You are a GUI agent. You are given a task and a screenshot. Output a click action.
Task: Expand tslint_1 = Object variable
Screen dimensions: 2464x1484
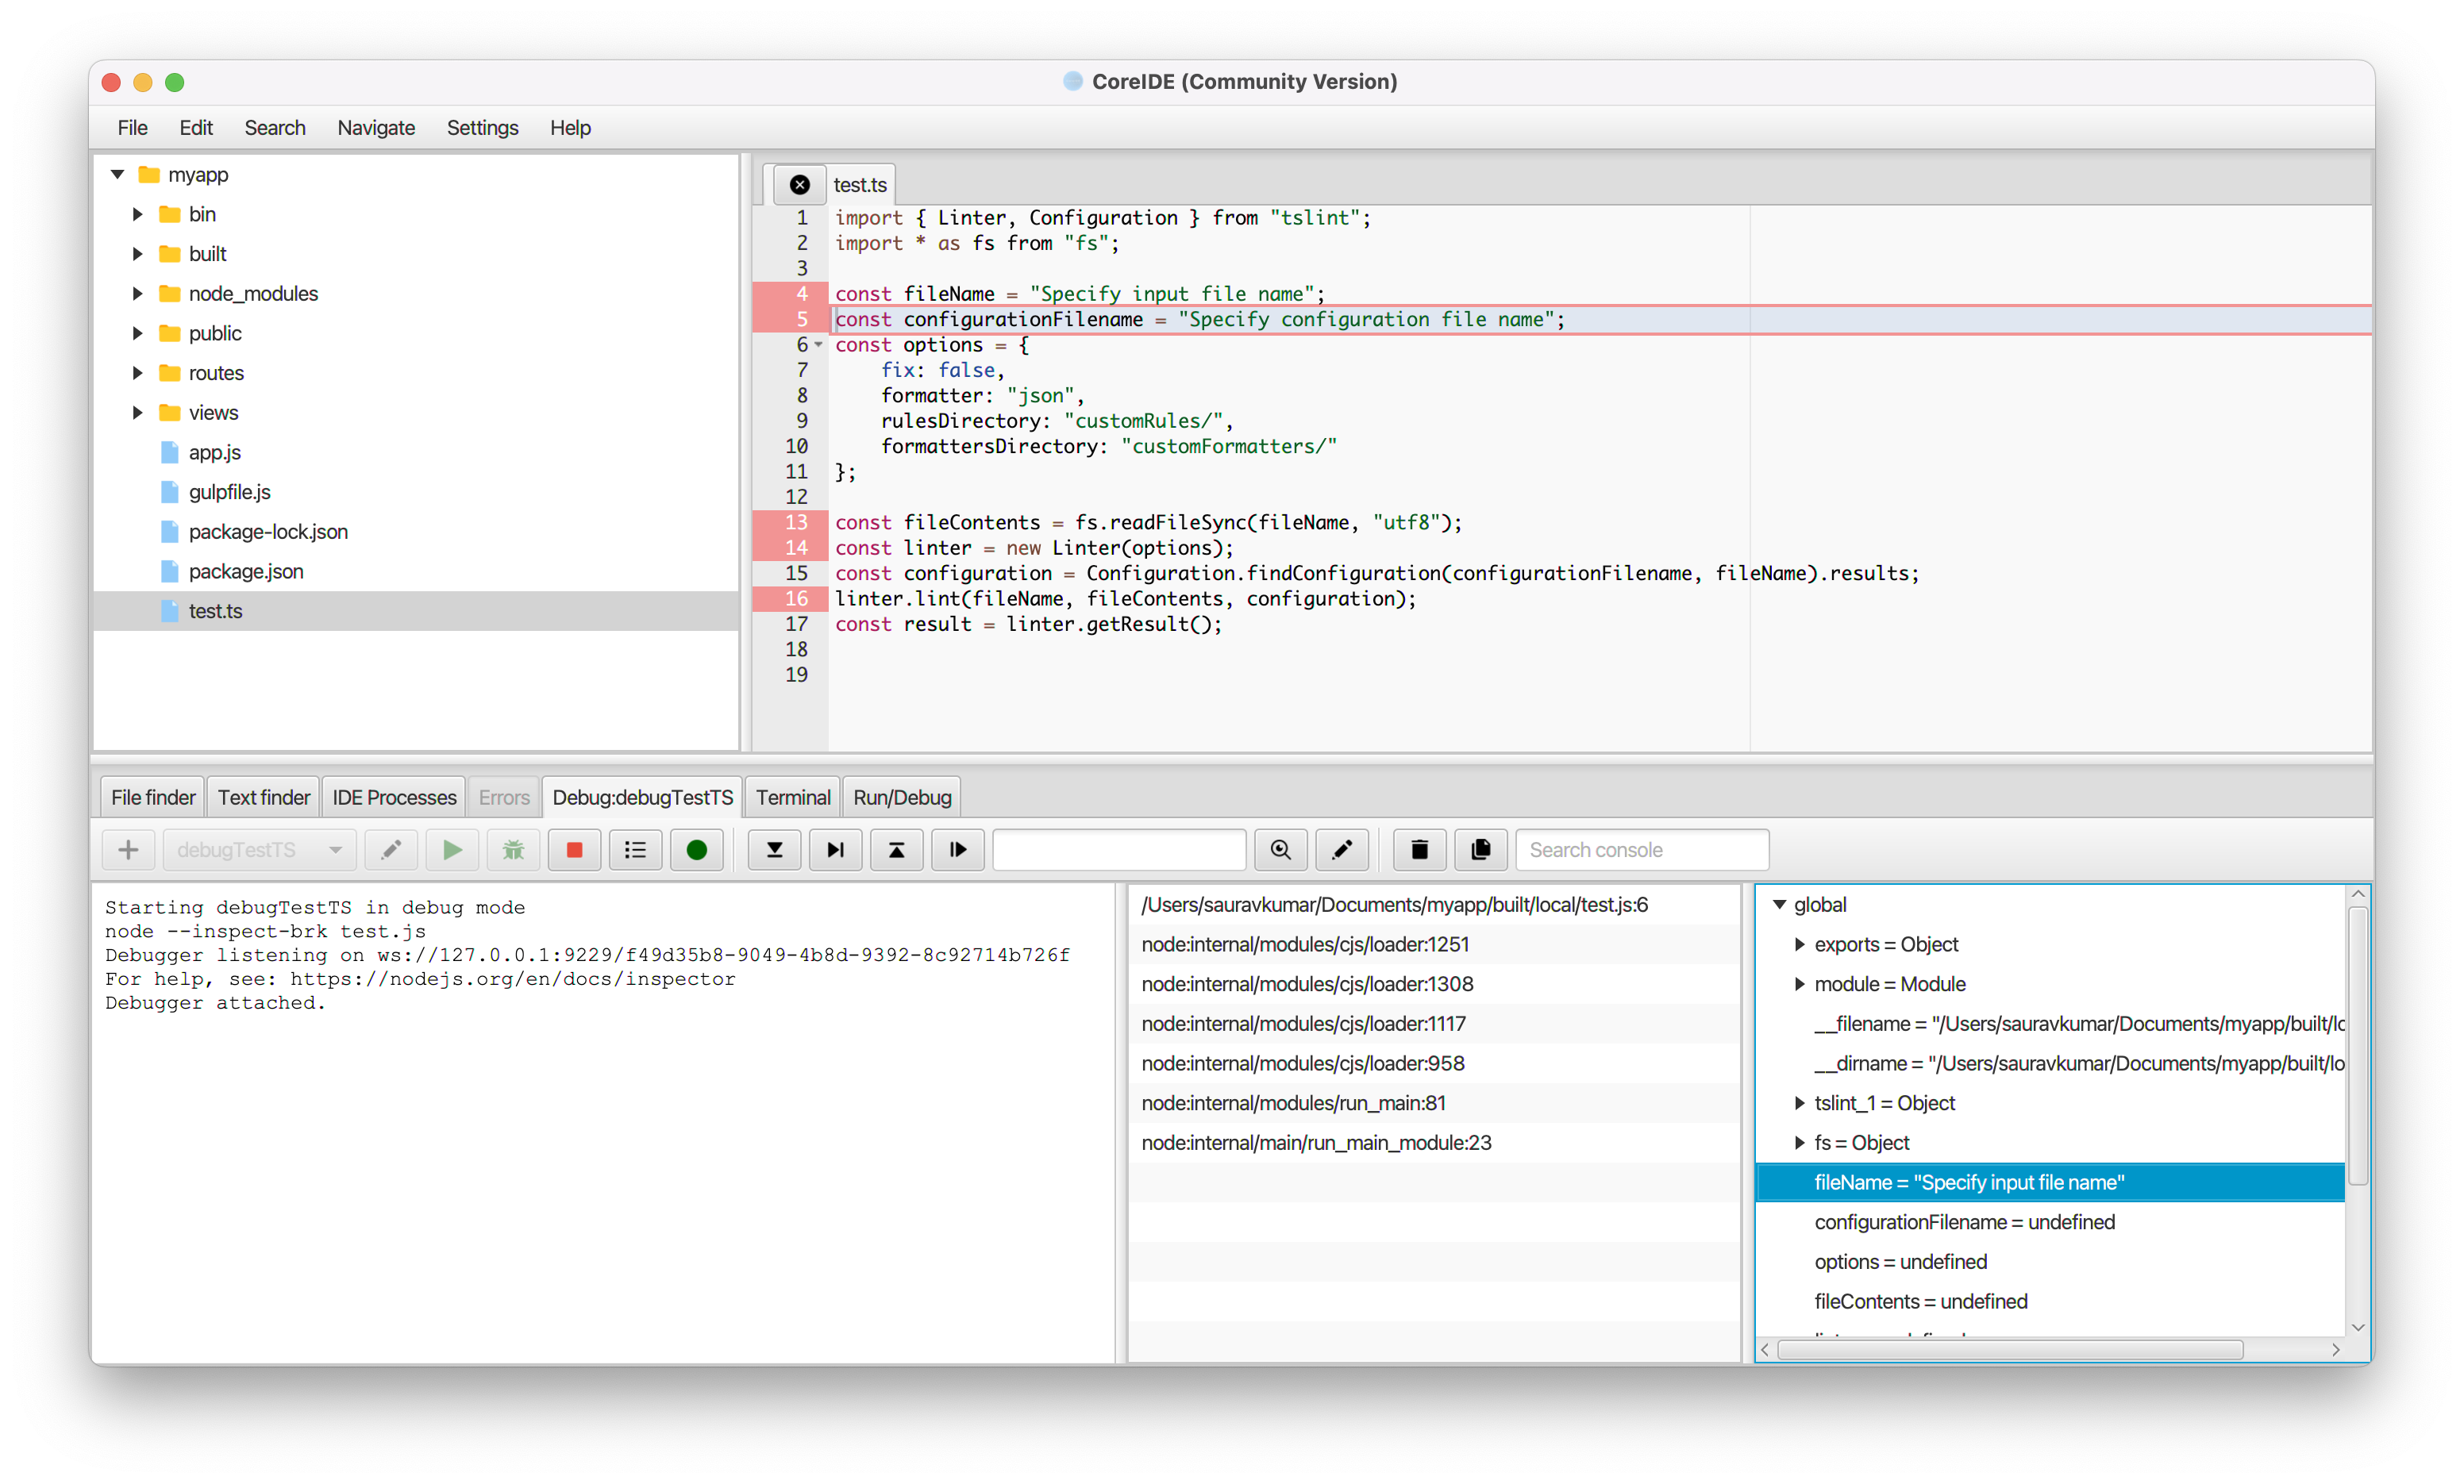pyautogui.click(x=1799, y=1104)
